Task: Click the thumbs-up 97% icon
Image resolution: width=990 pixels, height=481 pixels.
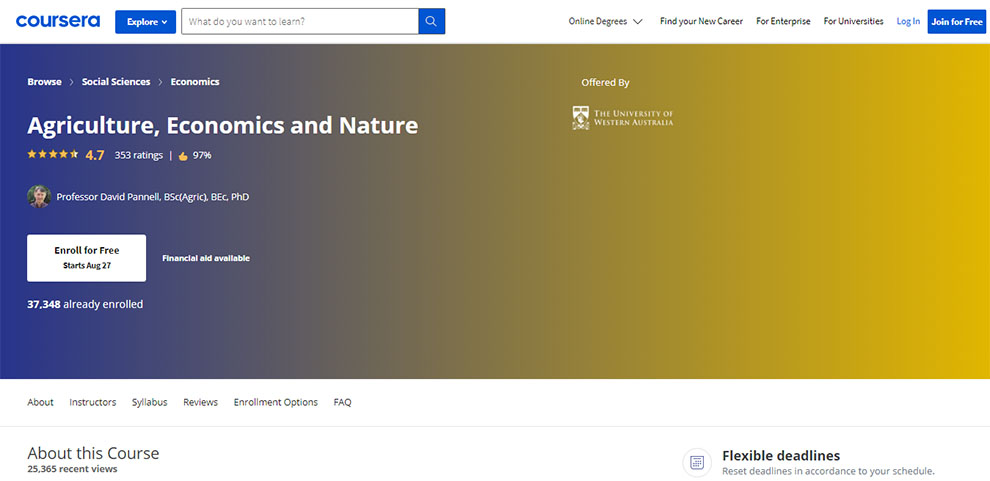Action: pos(183,156)
